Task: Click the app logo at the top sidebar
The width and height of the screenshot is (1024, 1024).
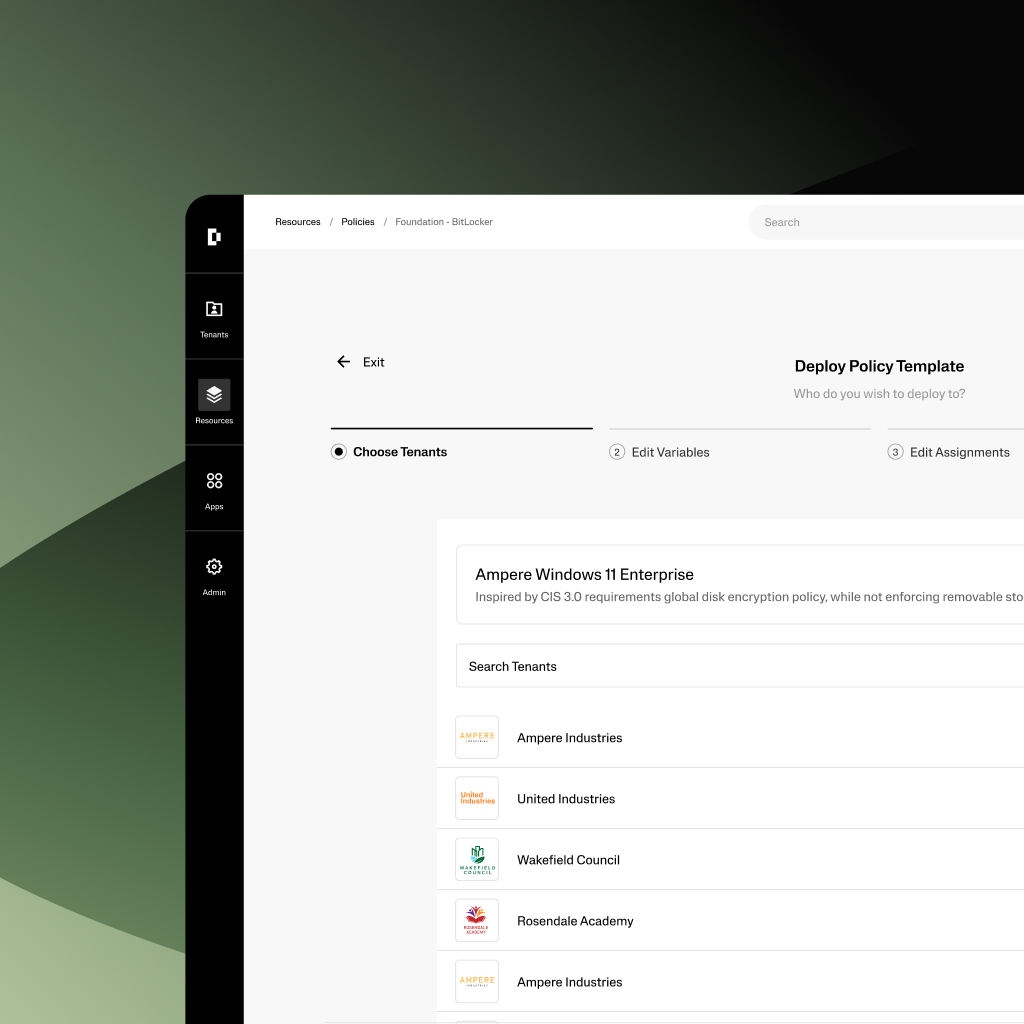Action: (213, 237)
